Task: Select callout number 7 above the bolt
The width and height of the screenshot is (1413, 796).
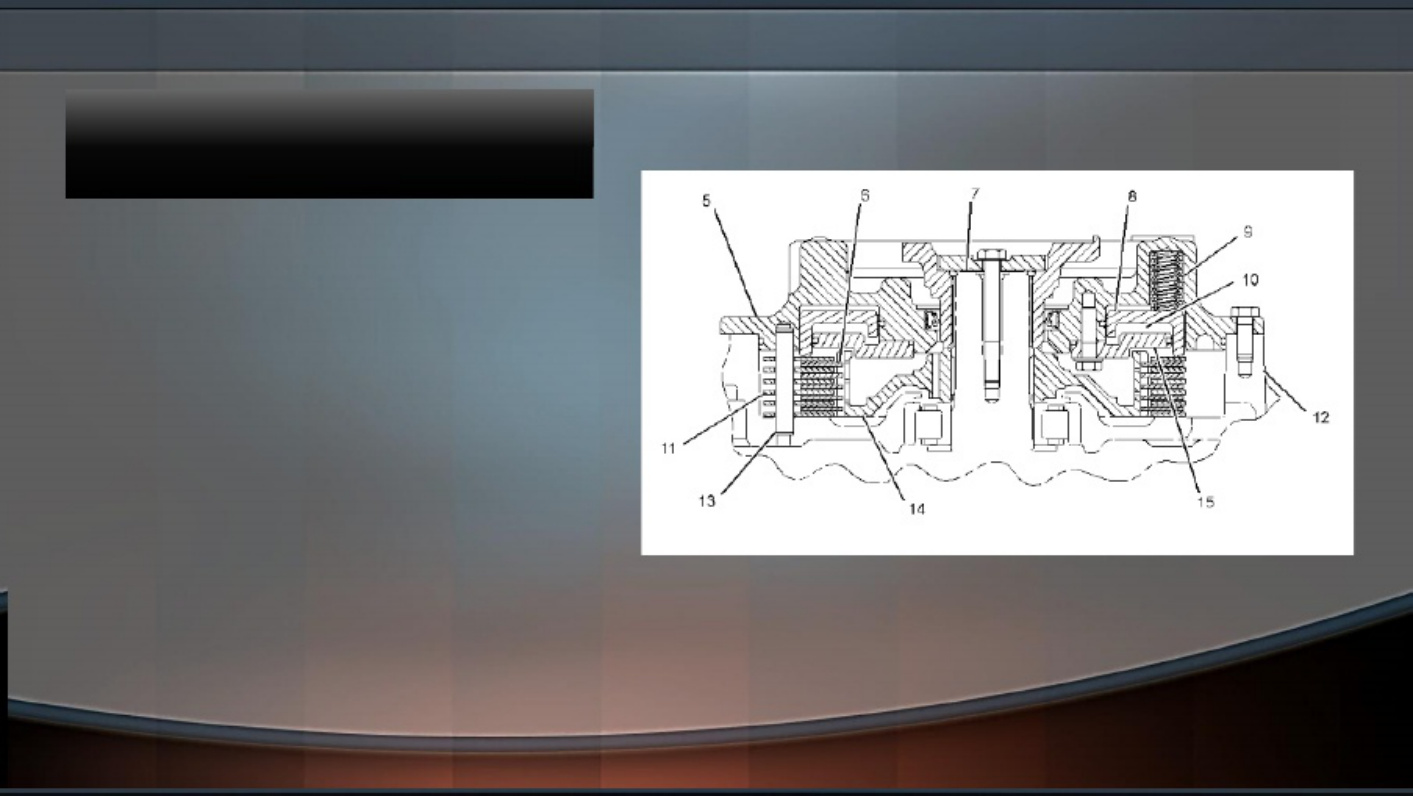Action: point(974,192)
